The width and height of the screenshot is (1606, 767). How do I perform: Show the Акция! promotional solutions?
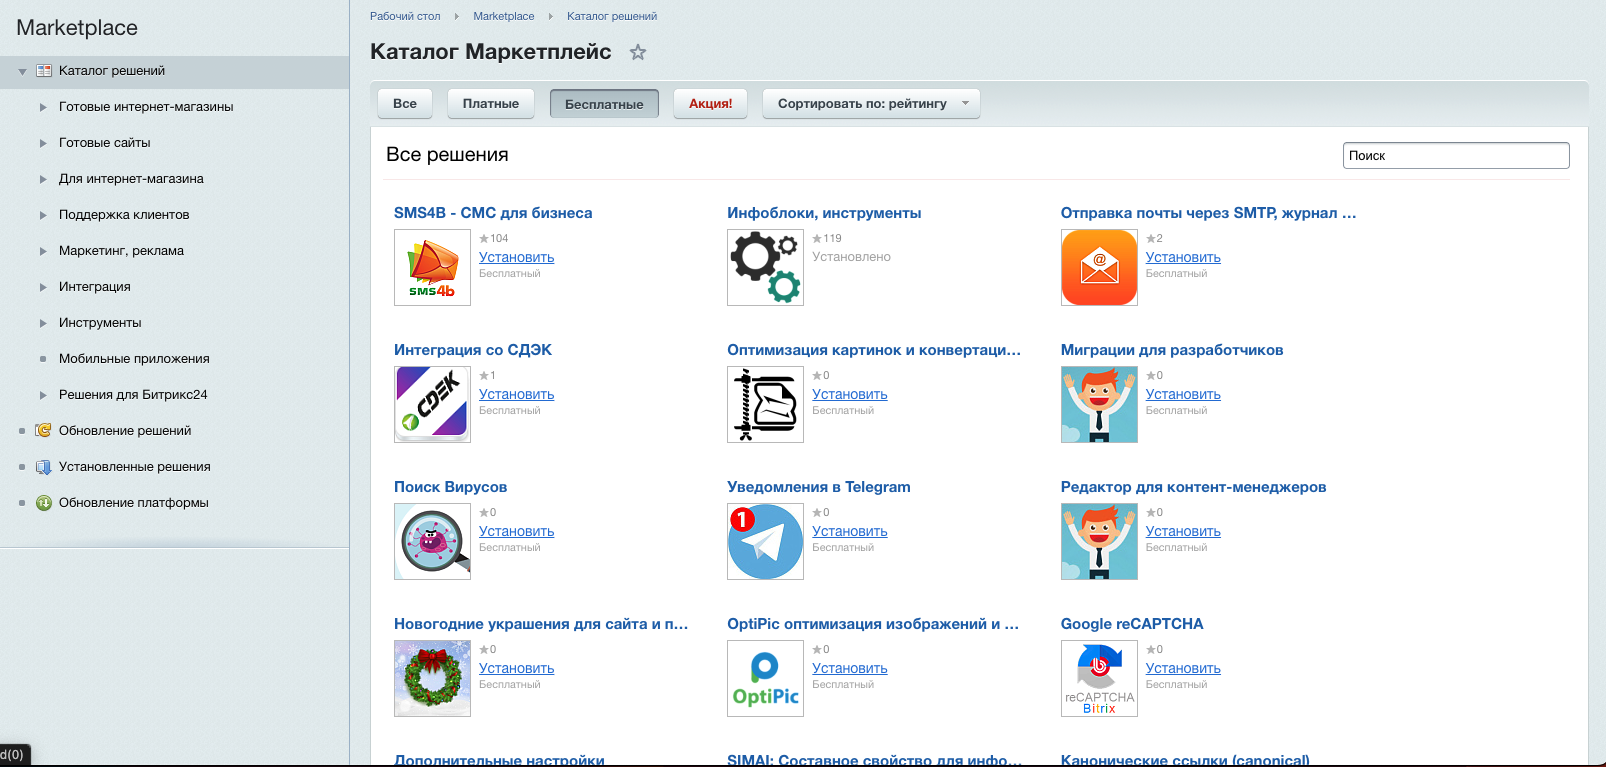coord(710,104)
